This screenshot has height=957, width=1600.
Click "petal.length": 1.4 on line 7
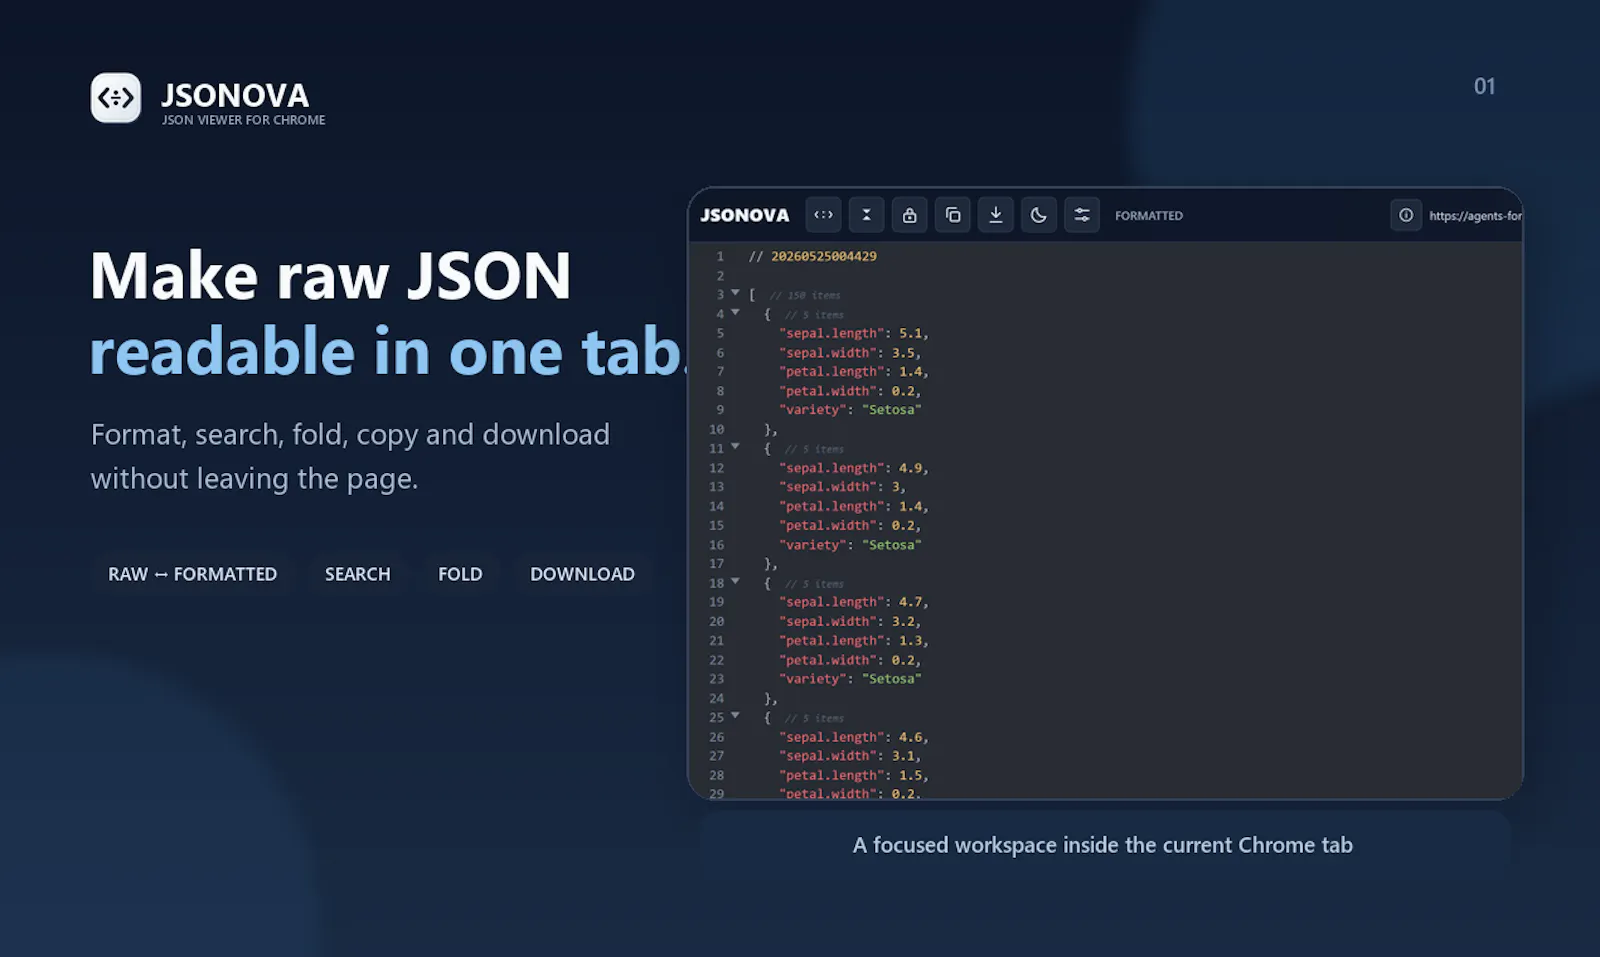click(x=854, y=371)
